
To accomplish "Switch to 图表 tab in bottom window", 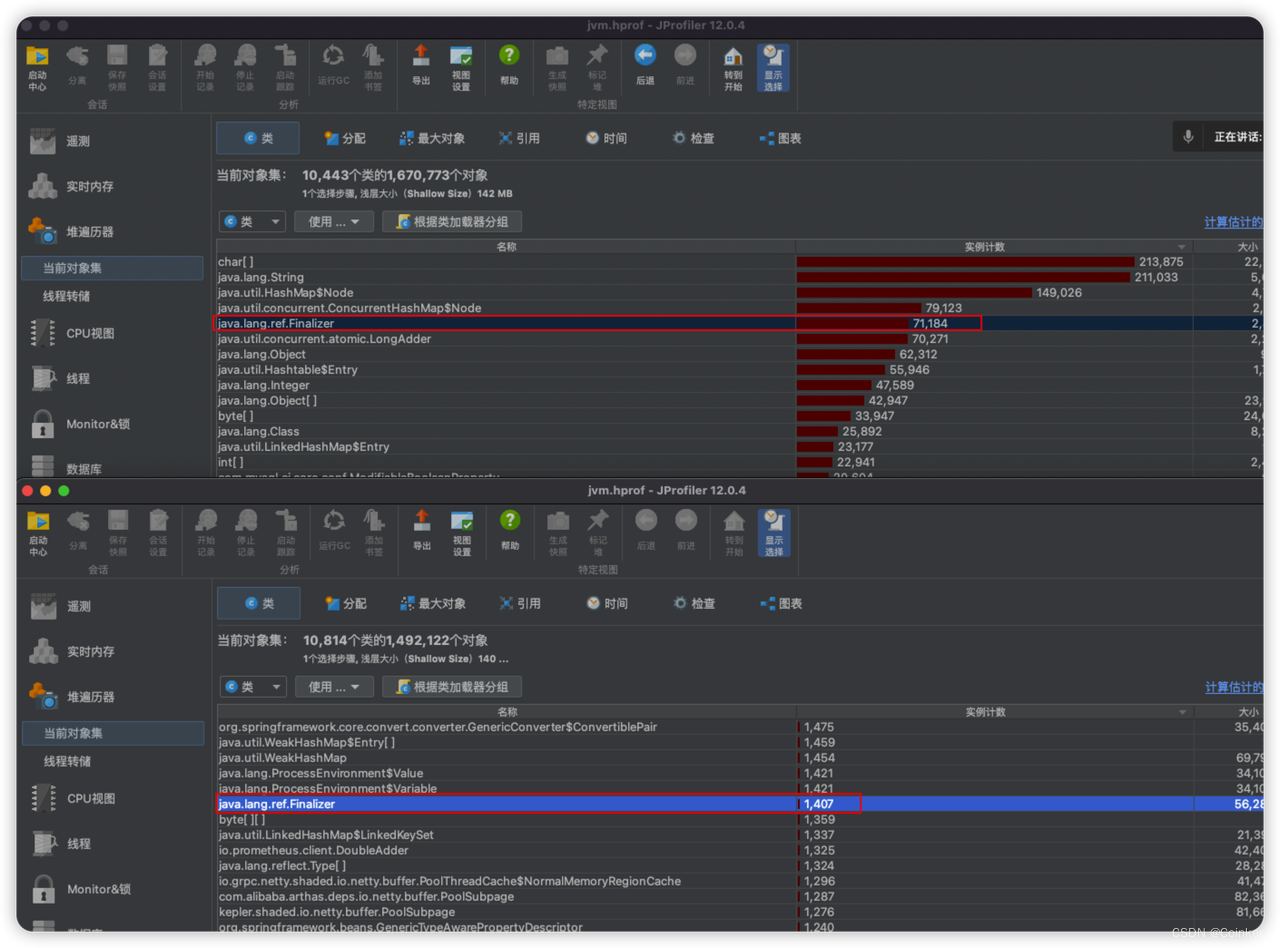I will (x=782, y=603).
